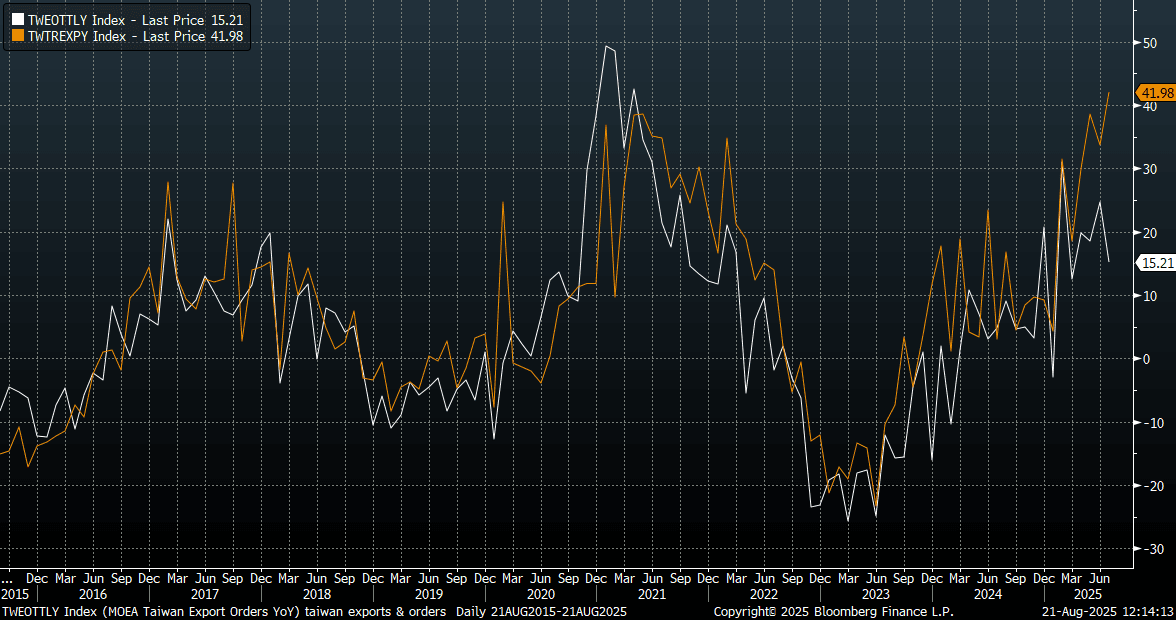Click the white TWEOTTLY legend color swatch
Screen dimensions: 1176x620
point(17,19)
